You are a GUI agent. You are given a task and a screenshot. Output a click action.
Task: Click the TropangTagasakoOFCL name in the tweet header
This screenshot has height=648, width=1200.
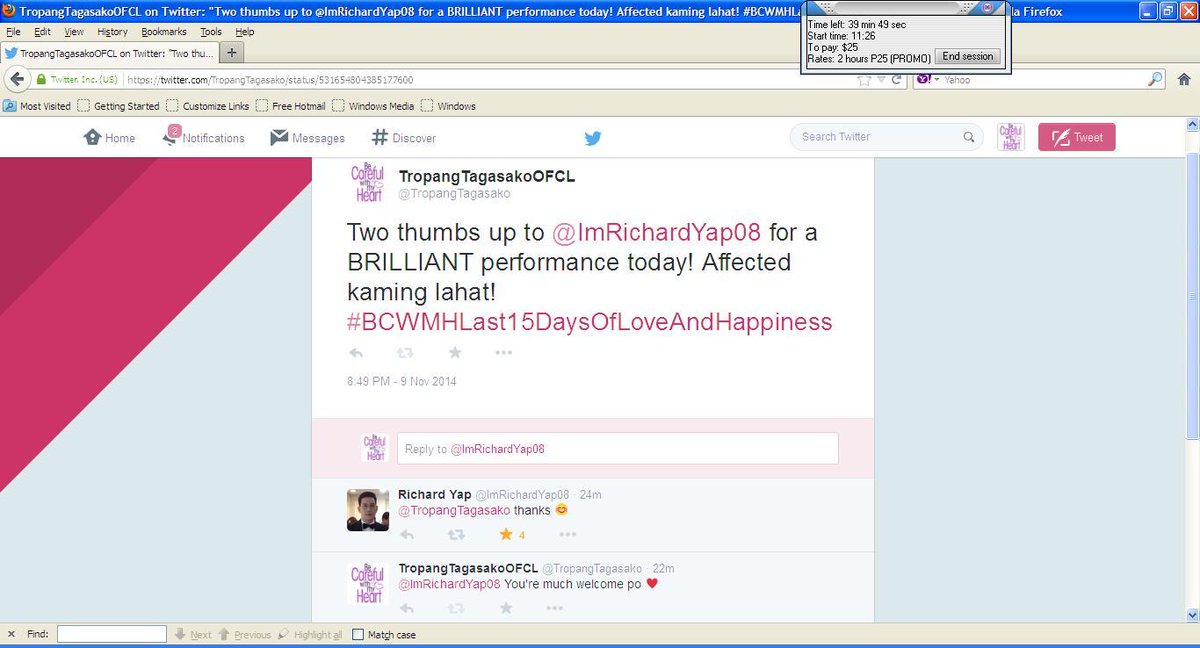(487, 176)
